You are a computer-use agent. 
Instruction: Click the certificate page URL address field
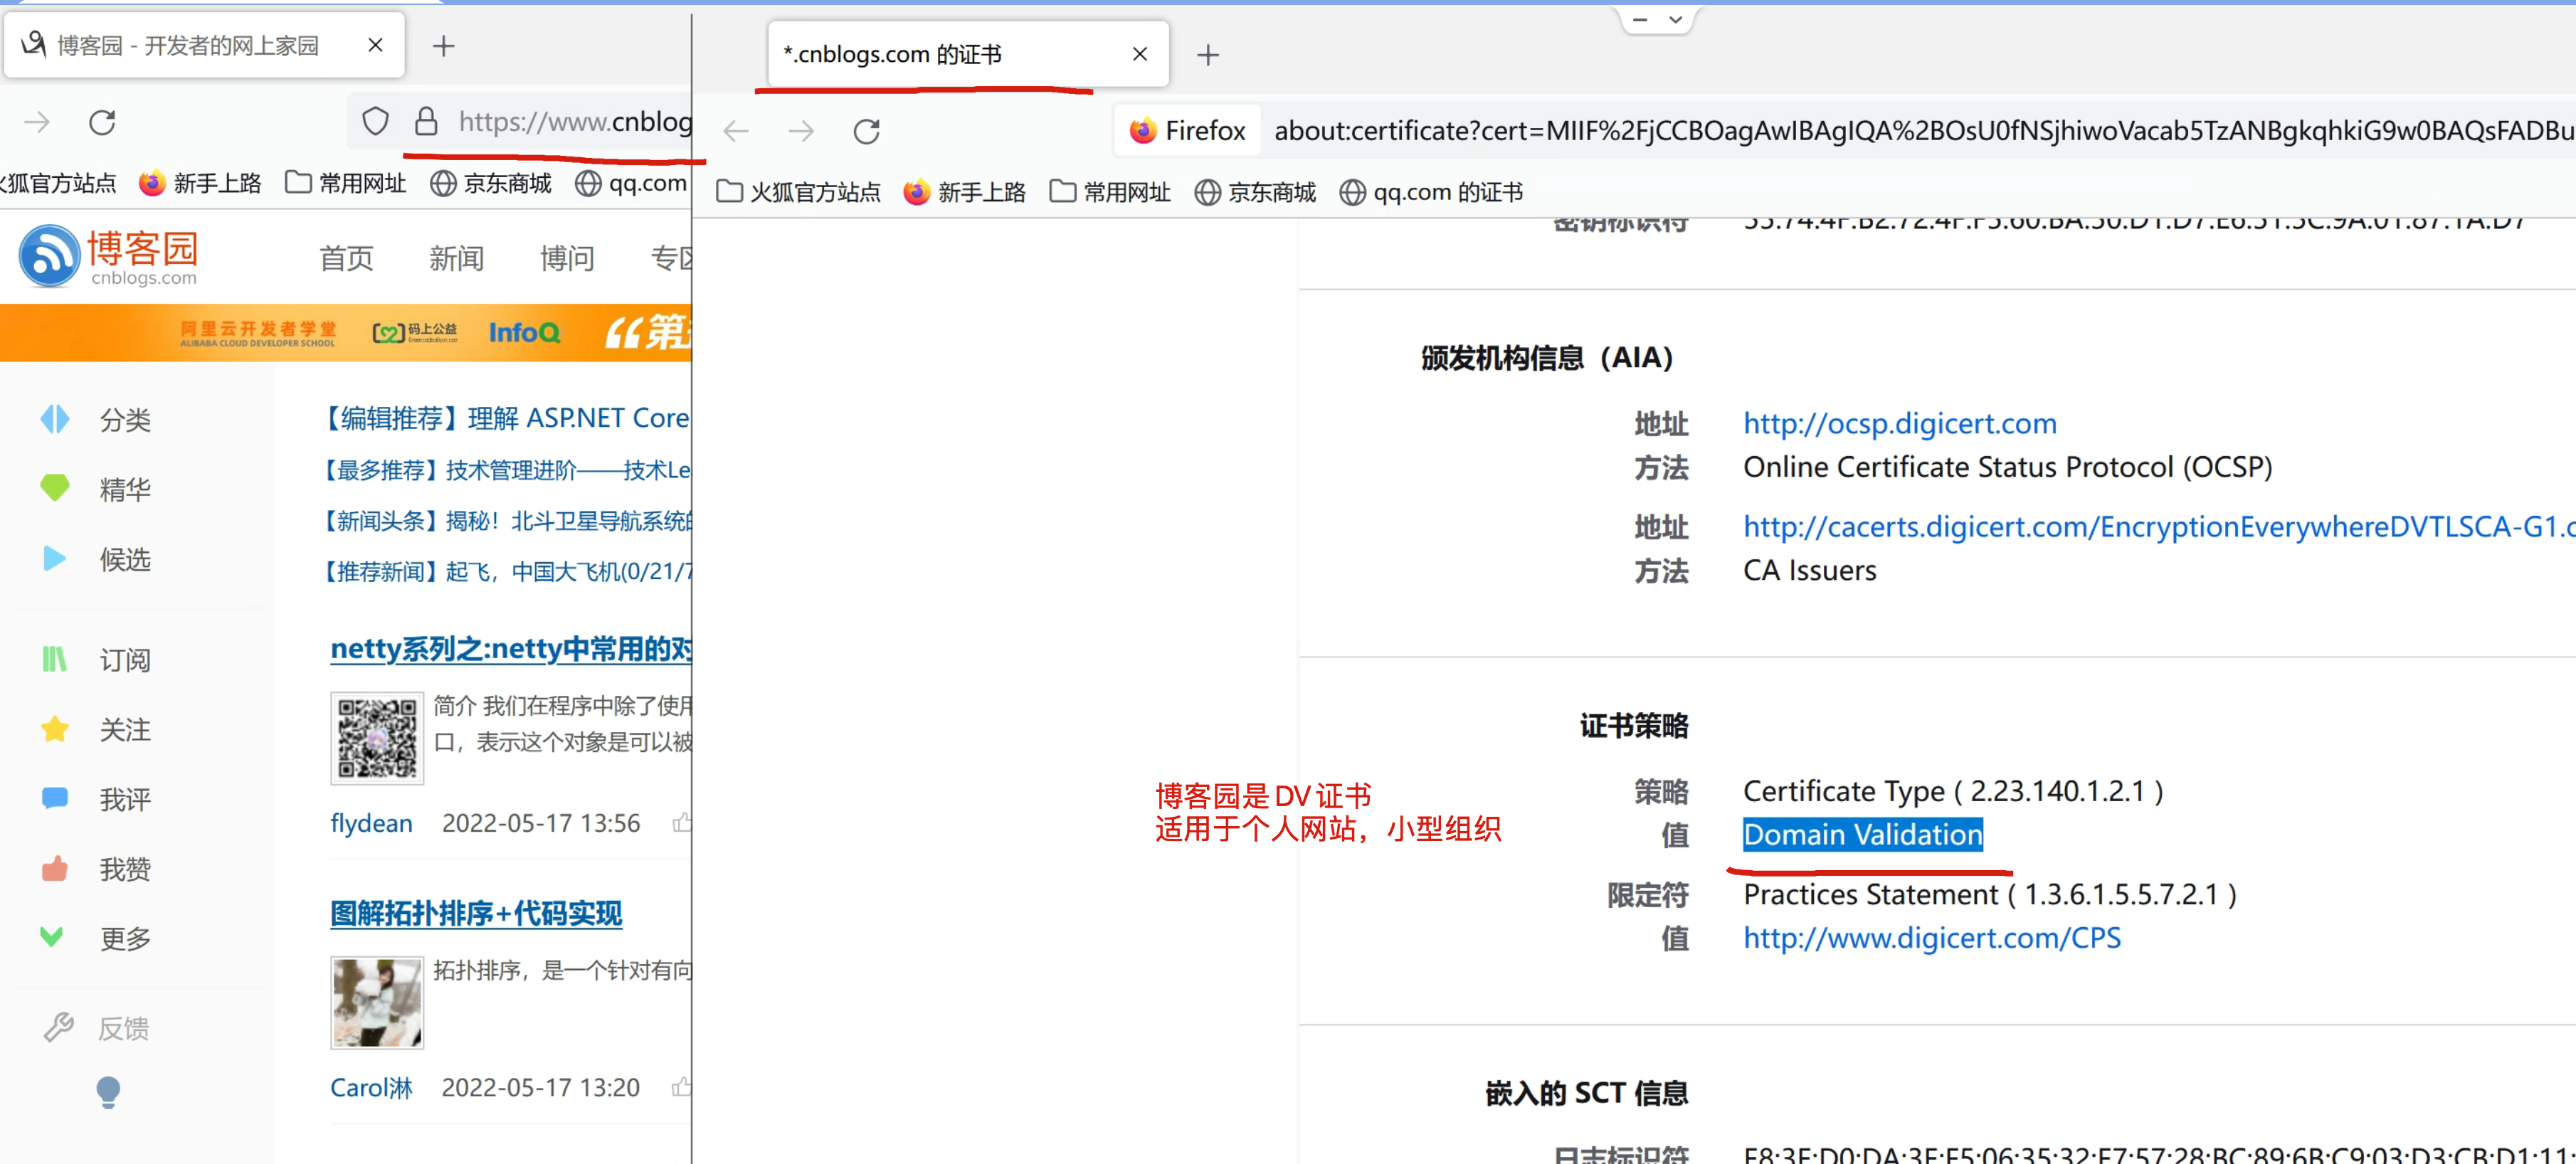[x=1900, y=131]
